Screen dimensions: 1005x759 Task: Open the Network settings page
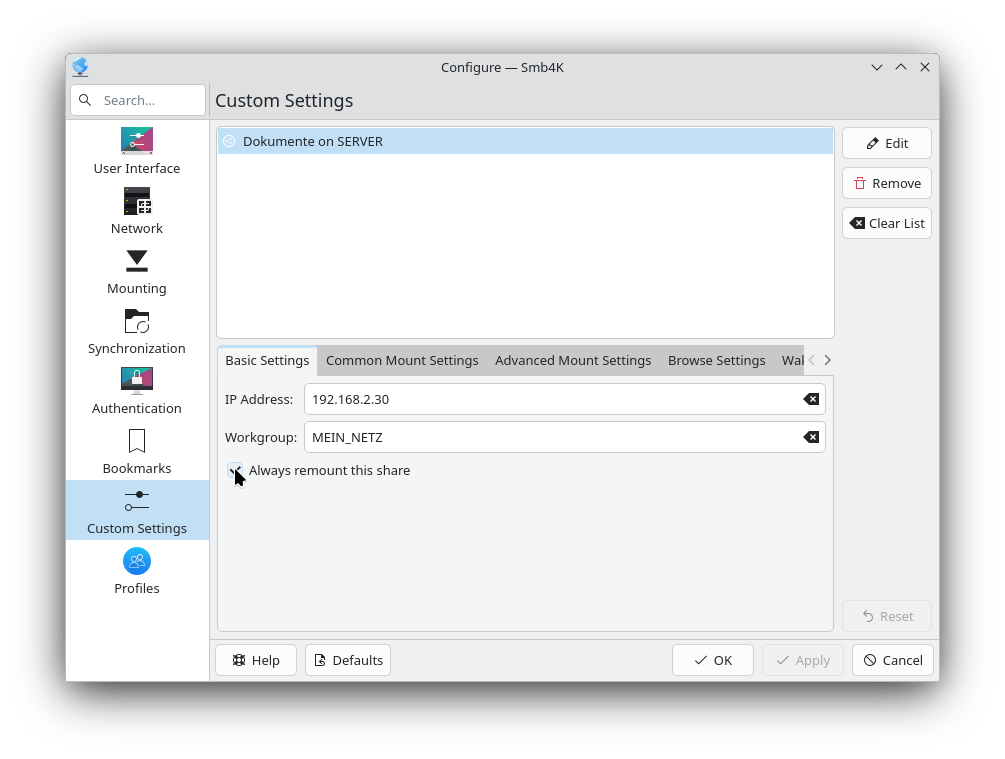(x=137, y=211)
